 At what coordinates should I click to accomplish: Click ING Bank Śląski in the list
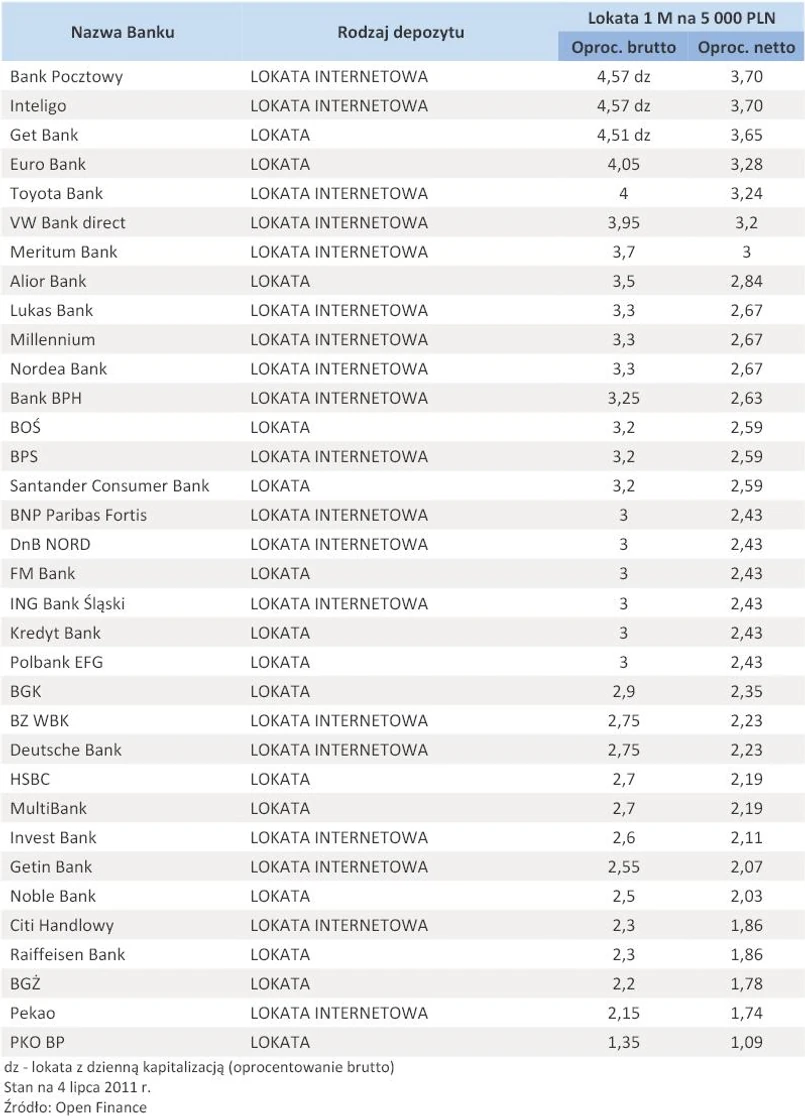coord(67,603)
